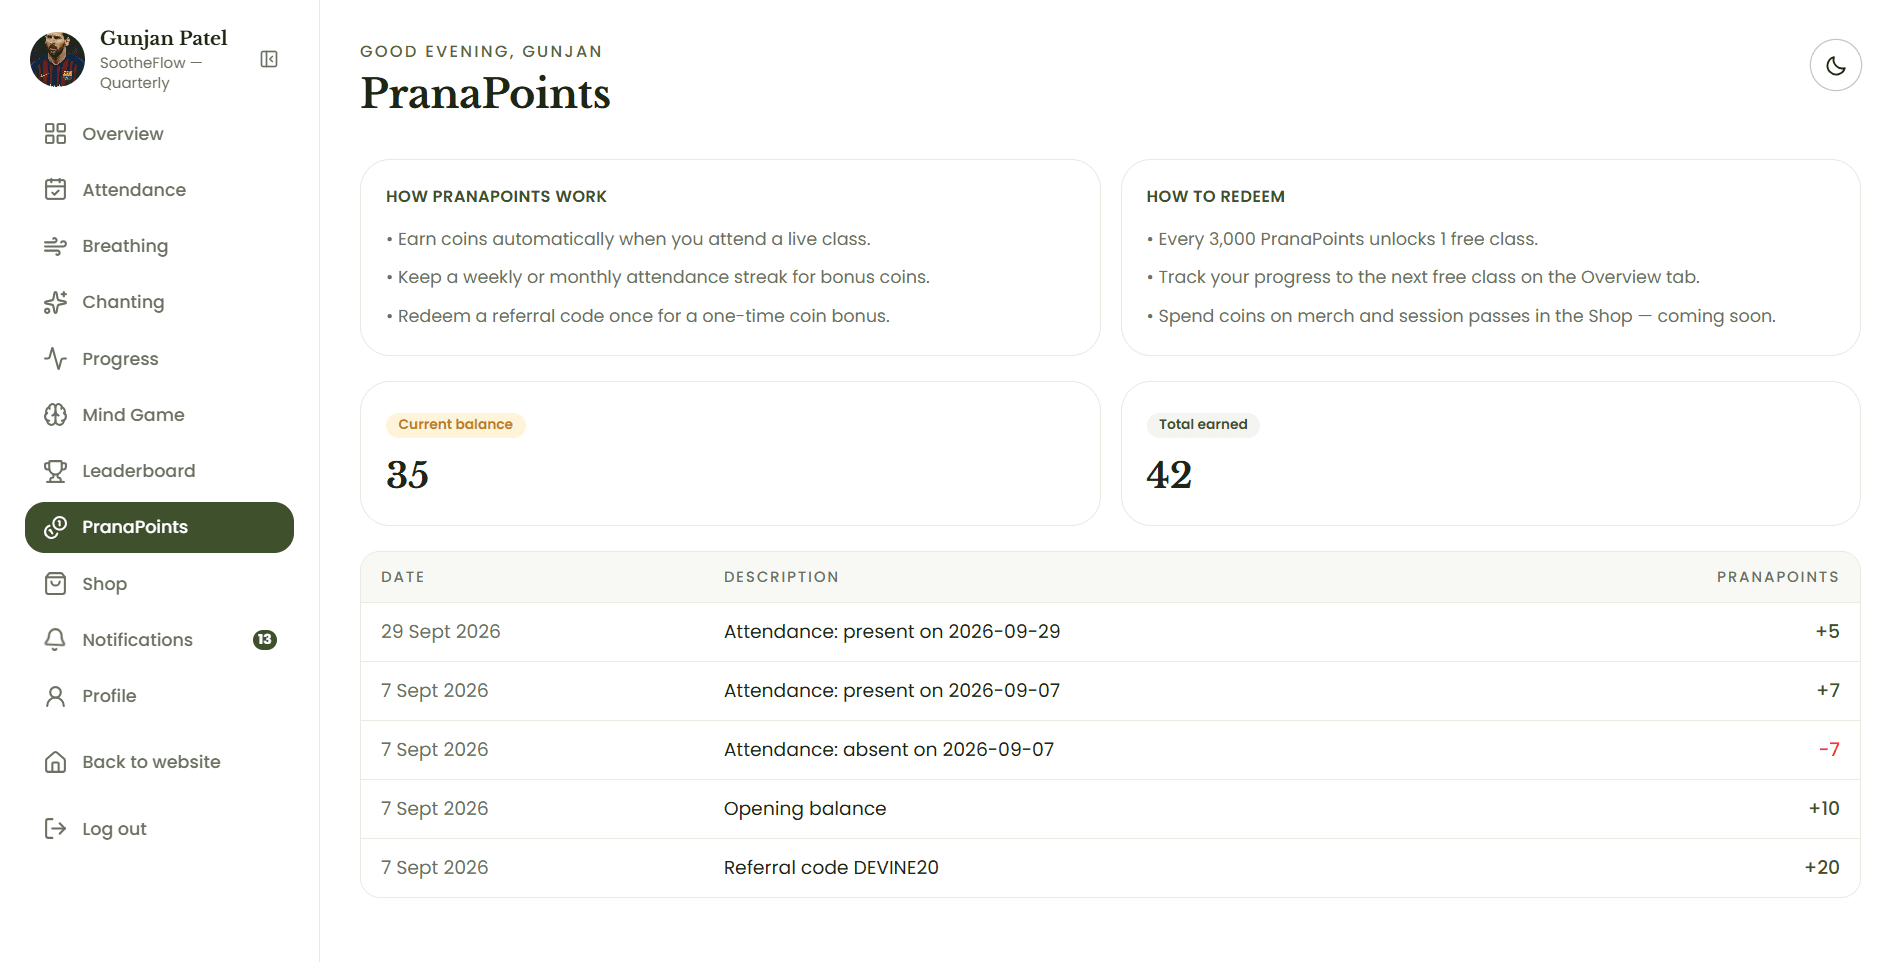This screenshot has height=962, width=1902.
Task: Click the Log out arrow icon
Action: (x=55, y=828)
